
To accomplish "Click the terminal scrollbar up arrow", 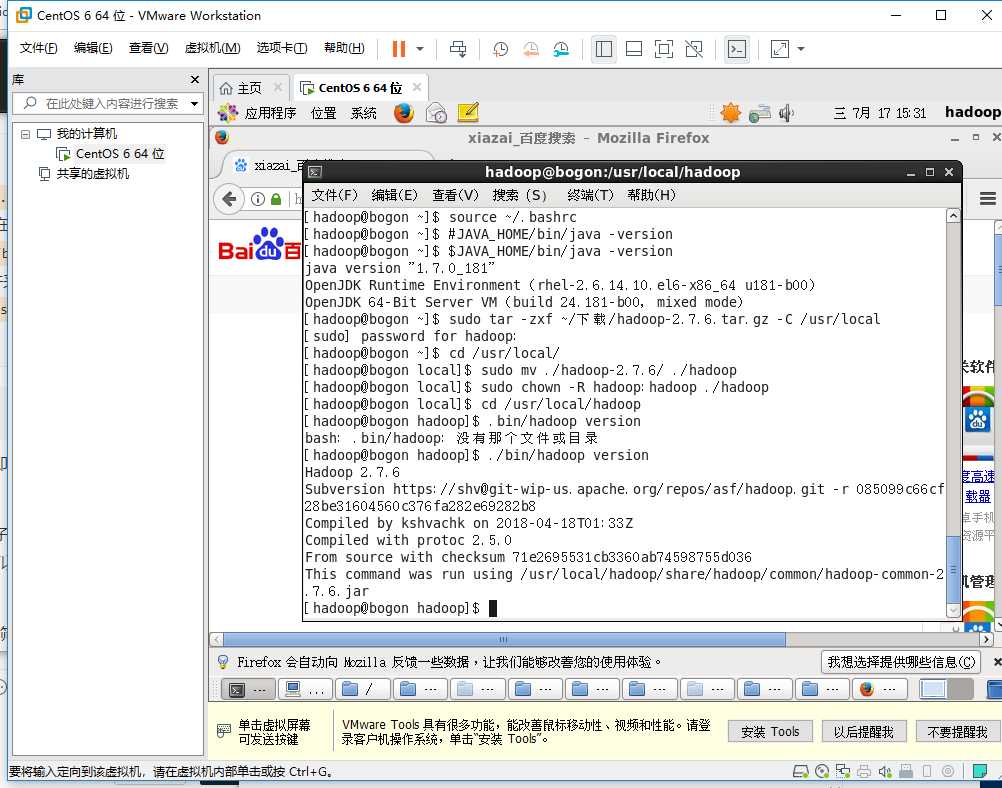I will (x=953, y=216).
